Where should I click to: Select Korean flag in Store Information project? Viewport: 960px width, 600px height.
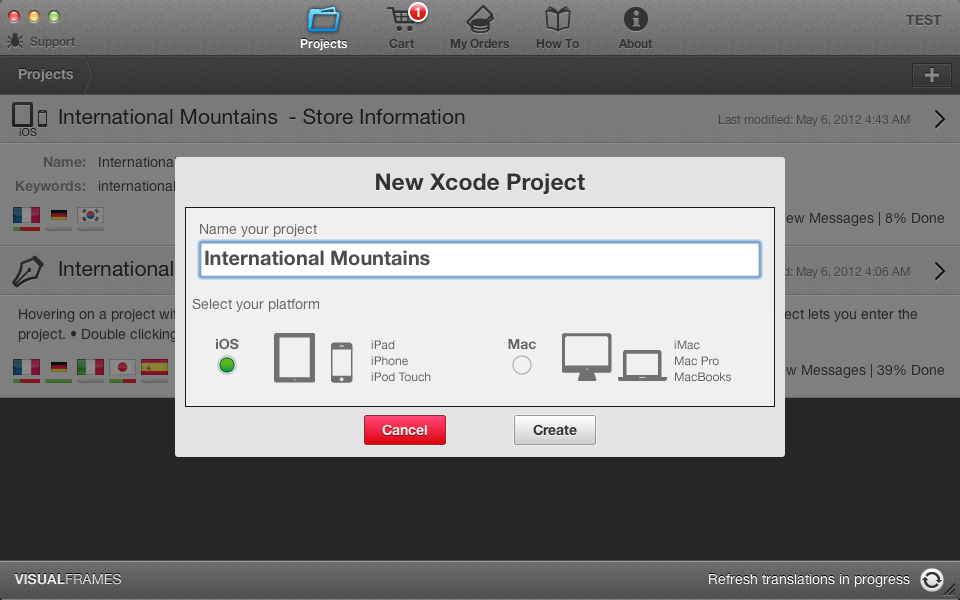91,216
